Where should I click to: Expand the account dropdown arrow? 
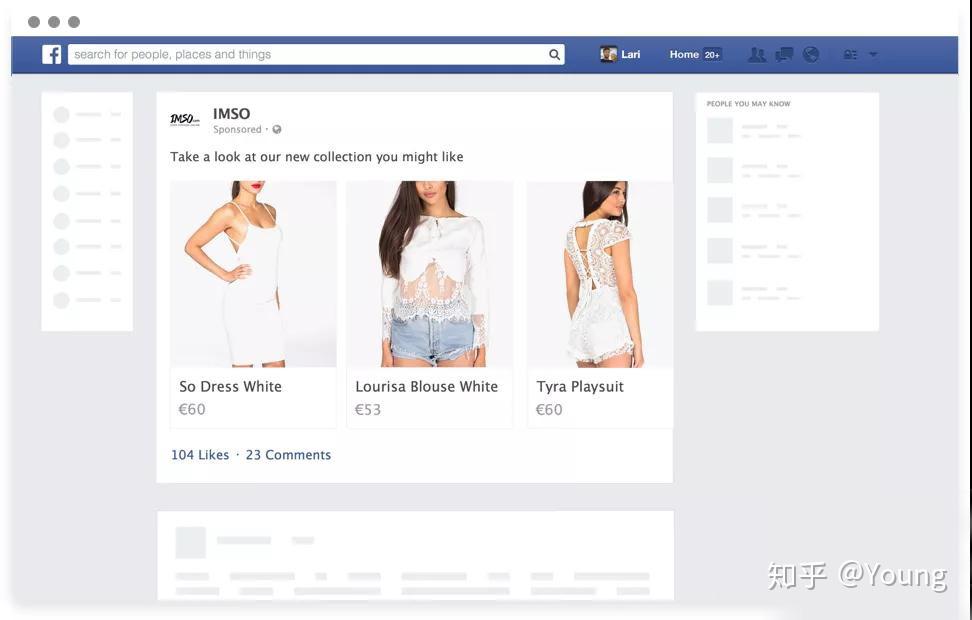[x=873, y=55]
